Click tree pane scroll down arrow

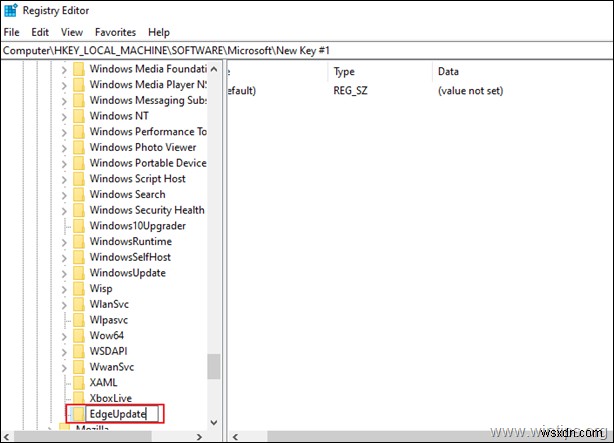(x=214, y=422)
